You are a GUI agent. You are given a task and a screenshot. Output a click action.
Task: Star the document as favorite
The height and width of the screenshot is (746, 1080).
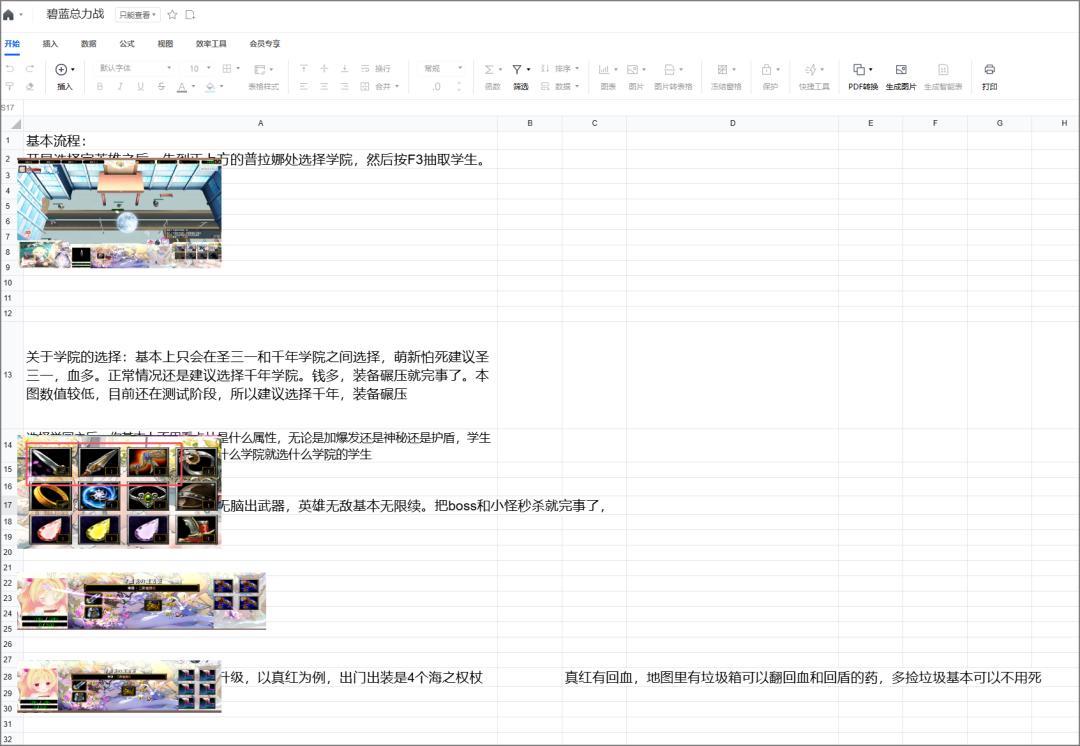click(x=172, y=15)
